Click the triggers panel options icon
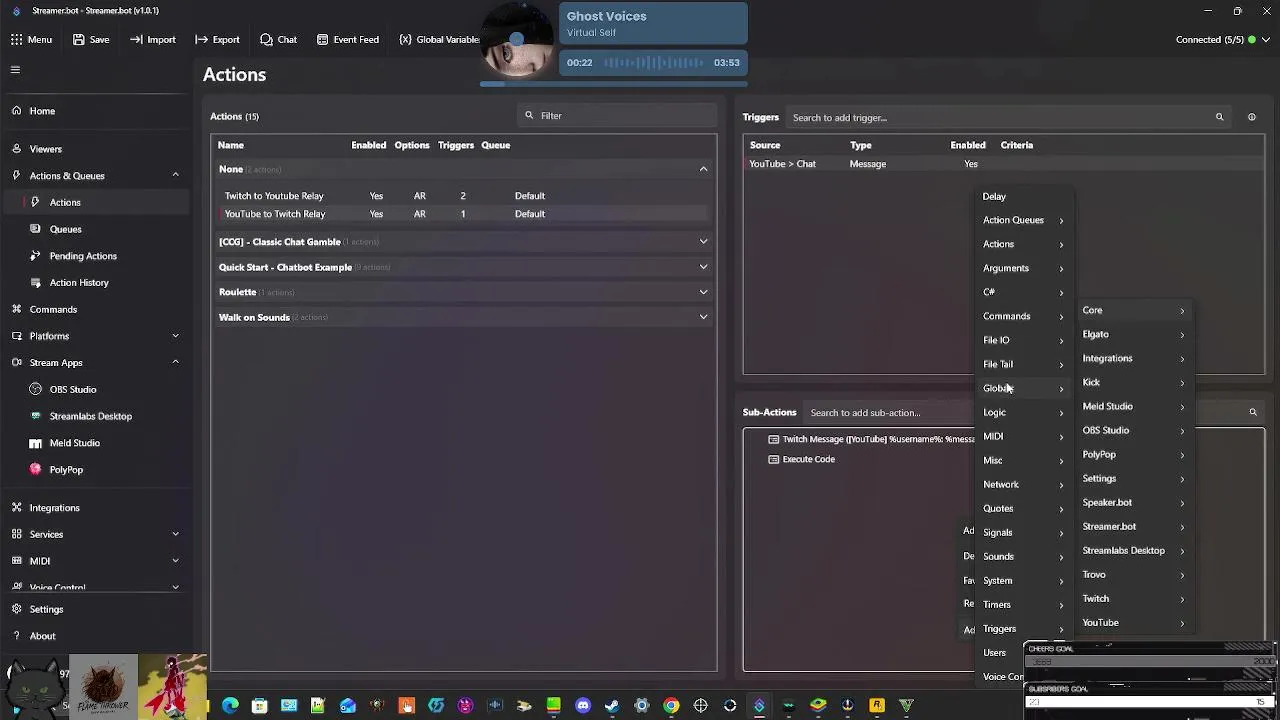 pos(1251,118)
